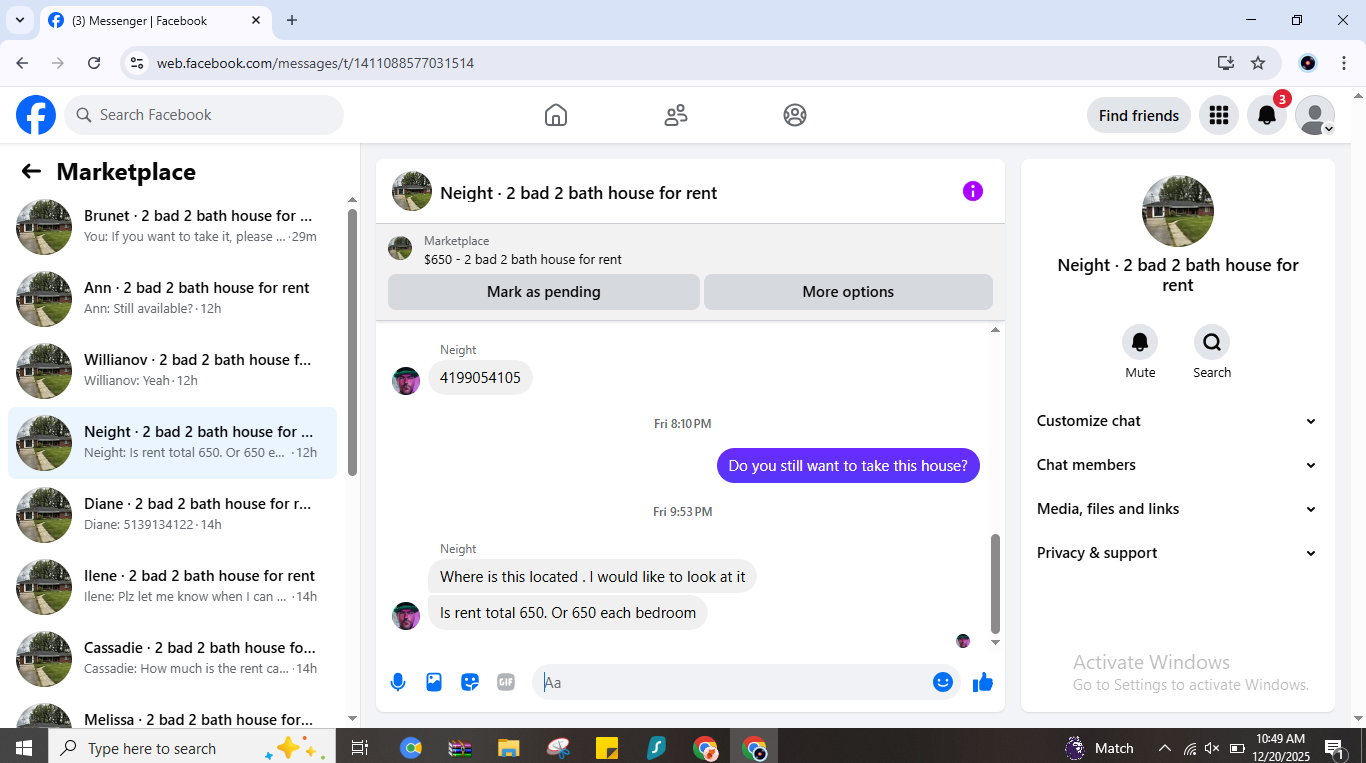Open the notifications bell with 3 badge
The width and height of the screenshot is (1366, 763).
coord(1267,115)
